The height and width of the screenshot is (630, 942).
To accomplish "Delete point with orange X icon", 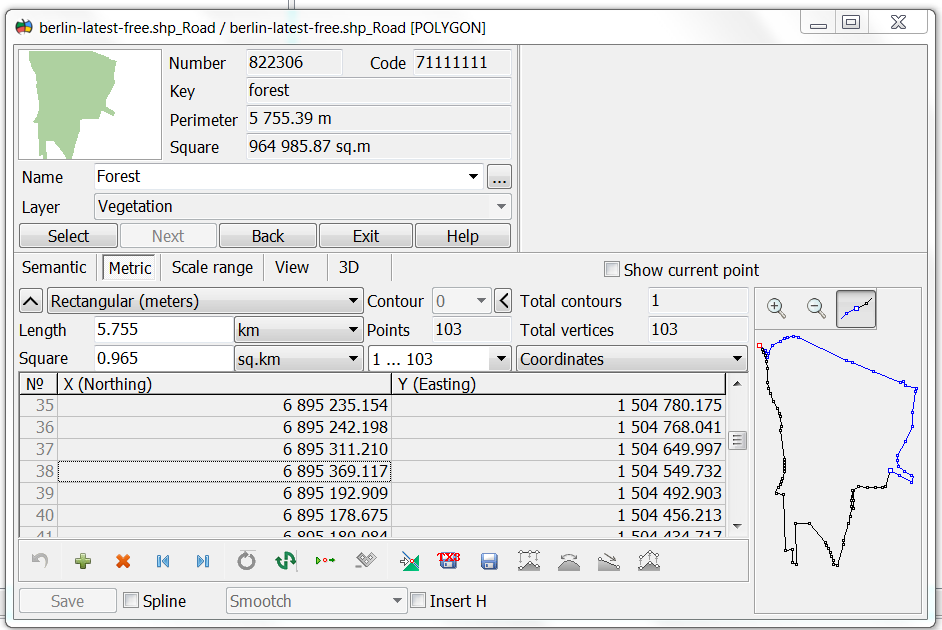I will (x=123, y=561).
